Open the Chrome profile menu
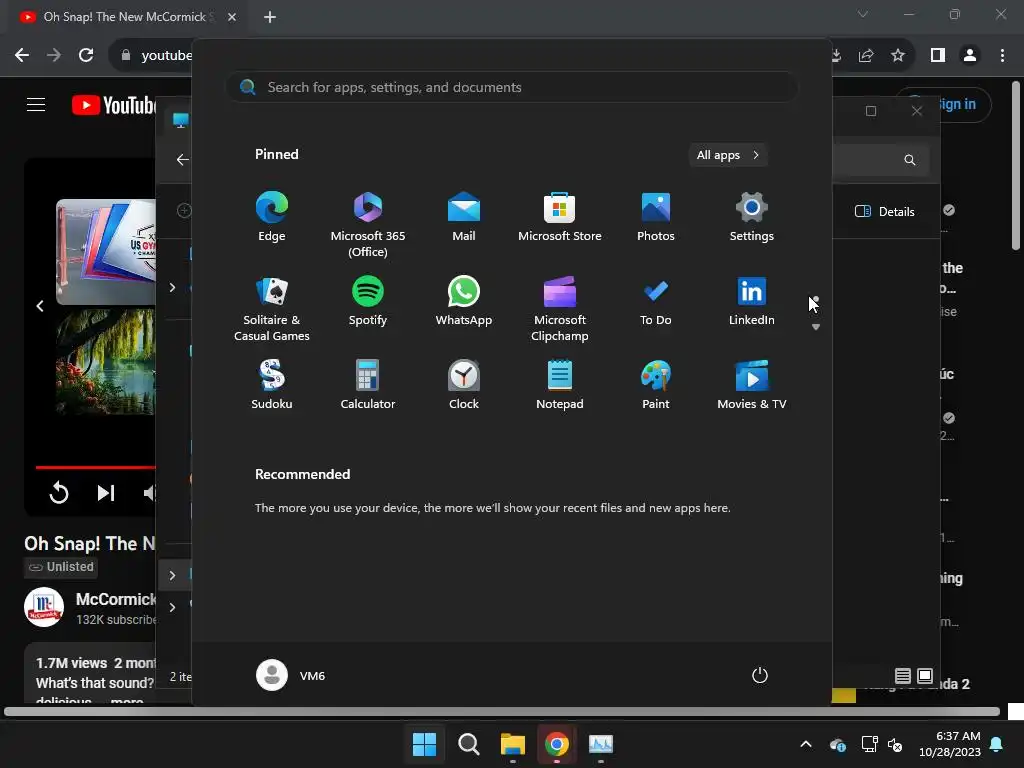Image resolution: width=1024 pixels, height=768 pixels. pyautogui.click(x=970, y=56)
